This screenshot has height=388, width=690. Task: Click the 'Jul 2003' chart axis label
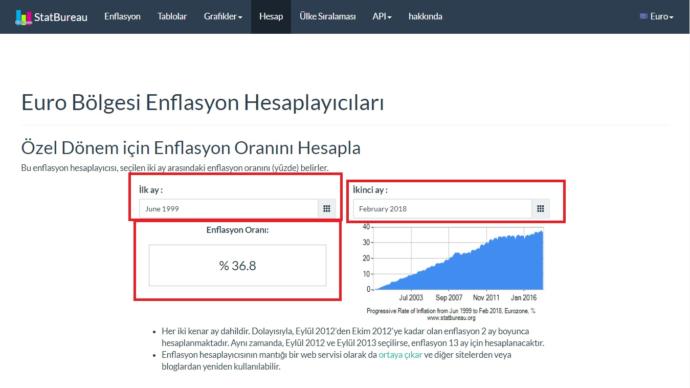411,298
